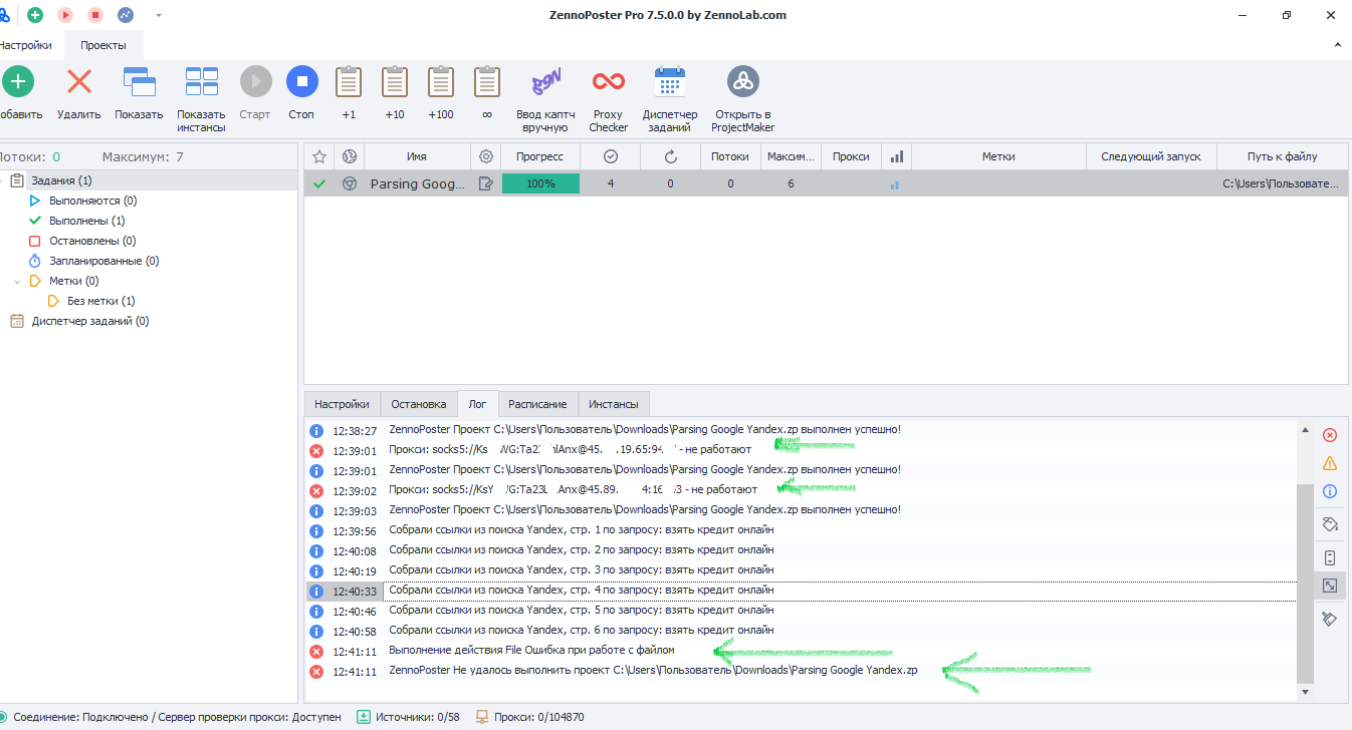
Task: Open the Расписание tab
Action: click(x=537, y=404)
